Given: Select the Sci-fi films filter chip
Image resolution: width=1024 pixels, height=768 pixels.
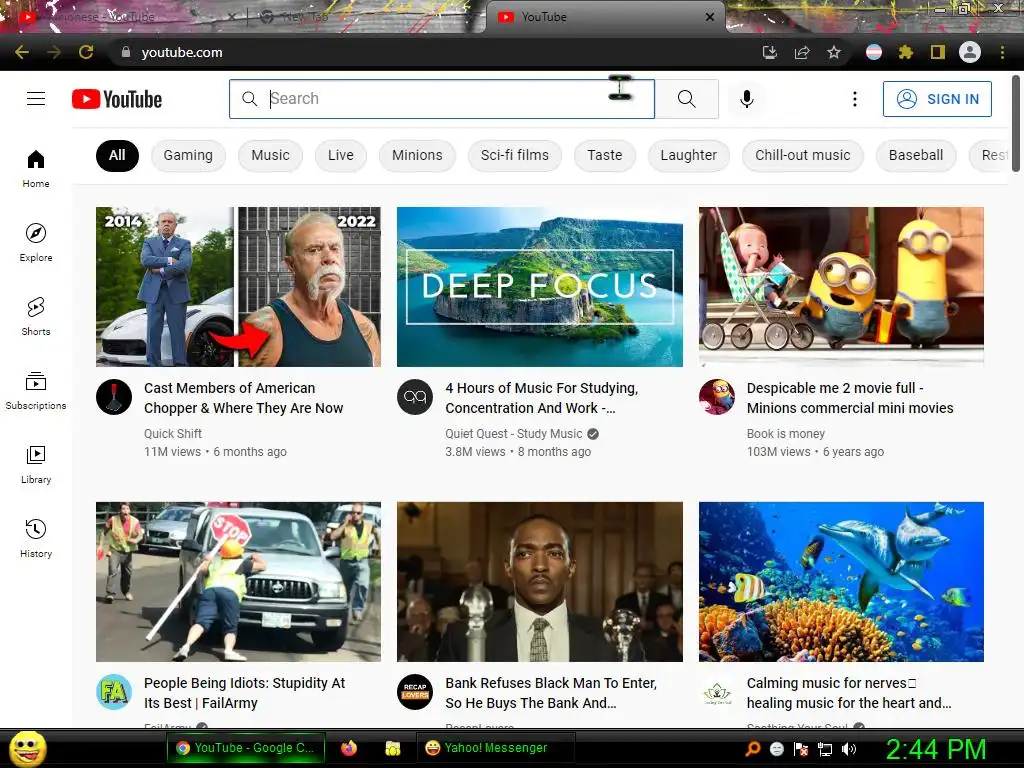Looking at the screenshot, I should [x=515, y=155].
